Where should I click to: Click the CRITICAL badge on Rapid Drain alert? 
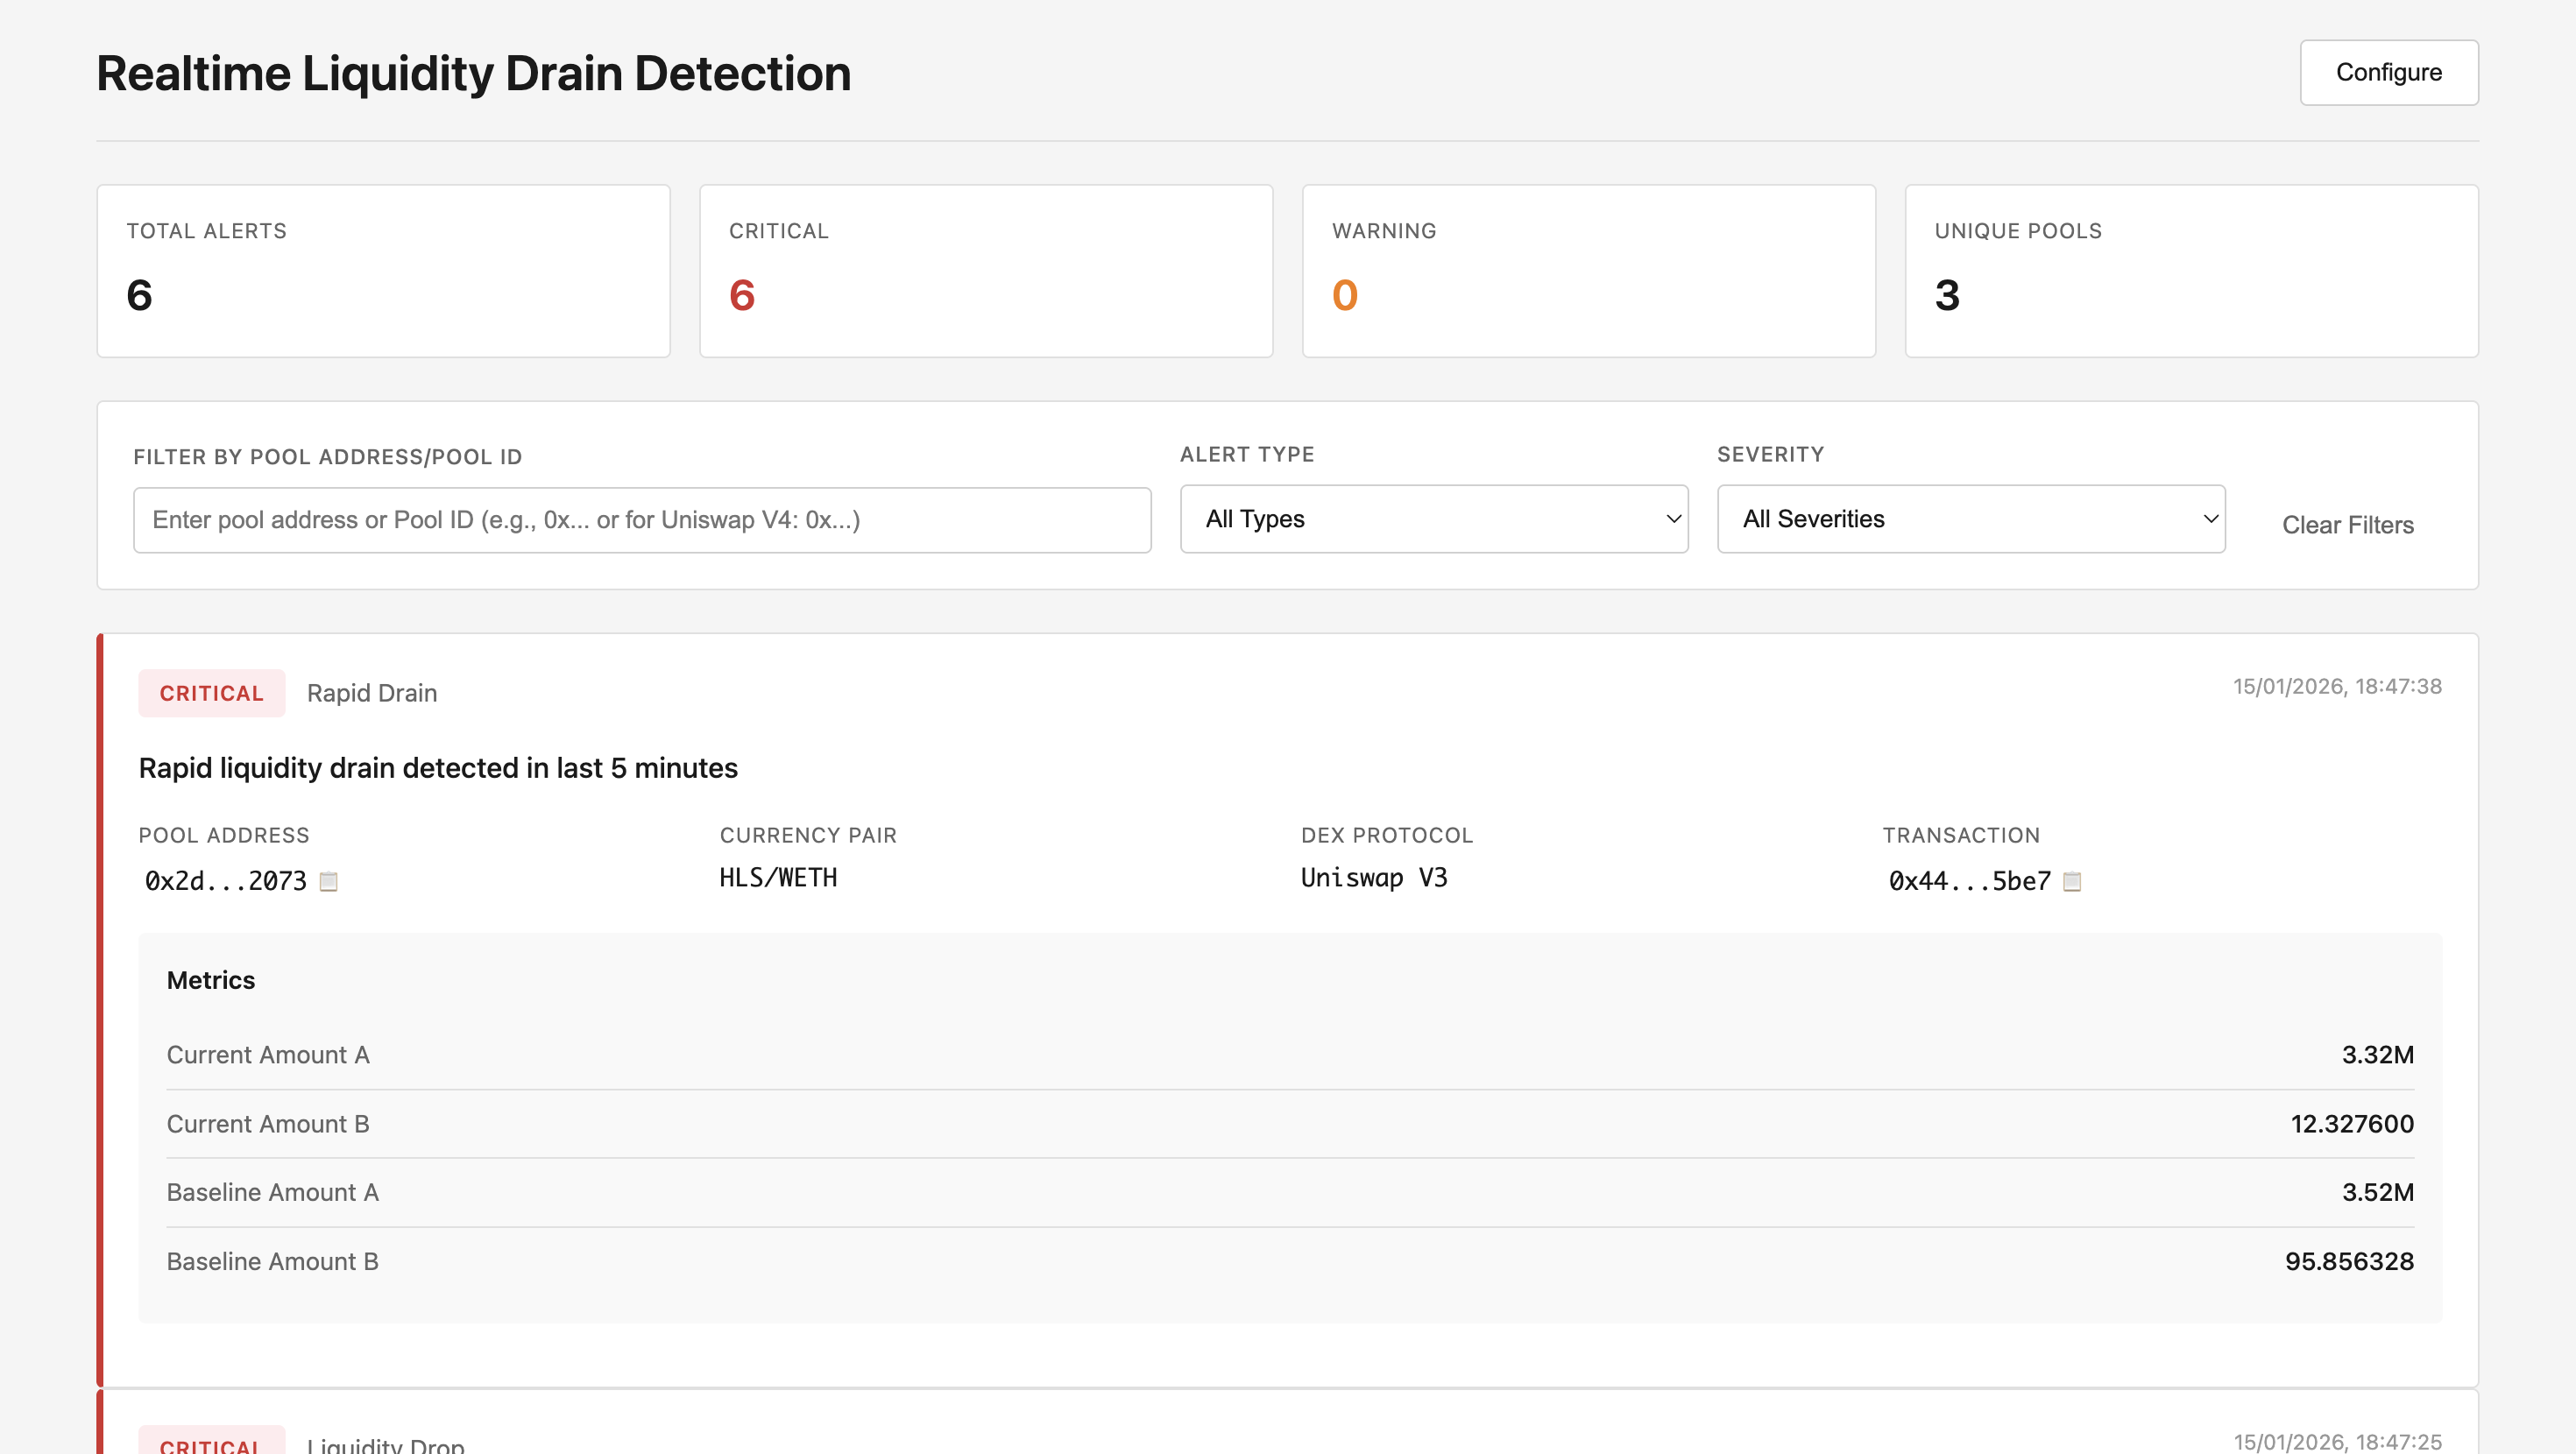211,693
